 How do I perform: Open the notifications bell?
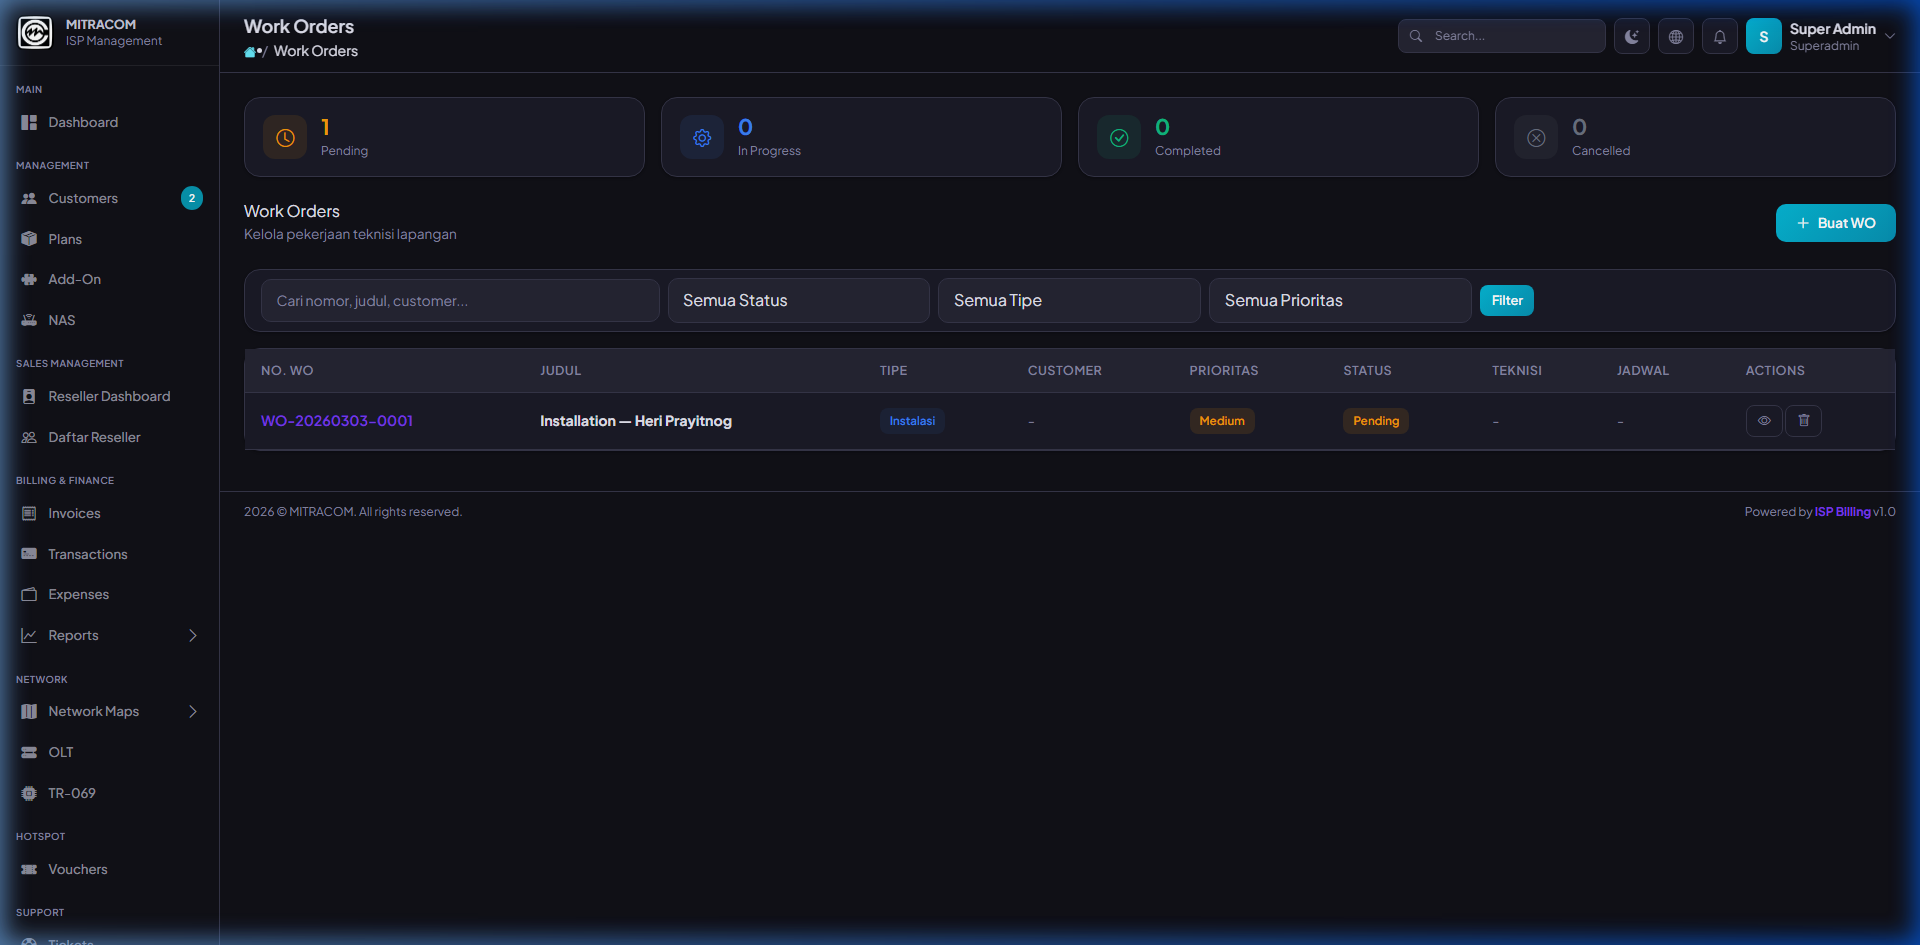[x=1719, y=37]
